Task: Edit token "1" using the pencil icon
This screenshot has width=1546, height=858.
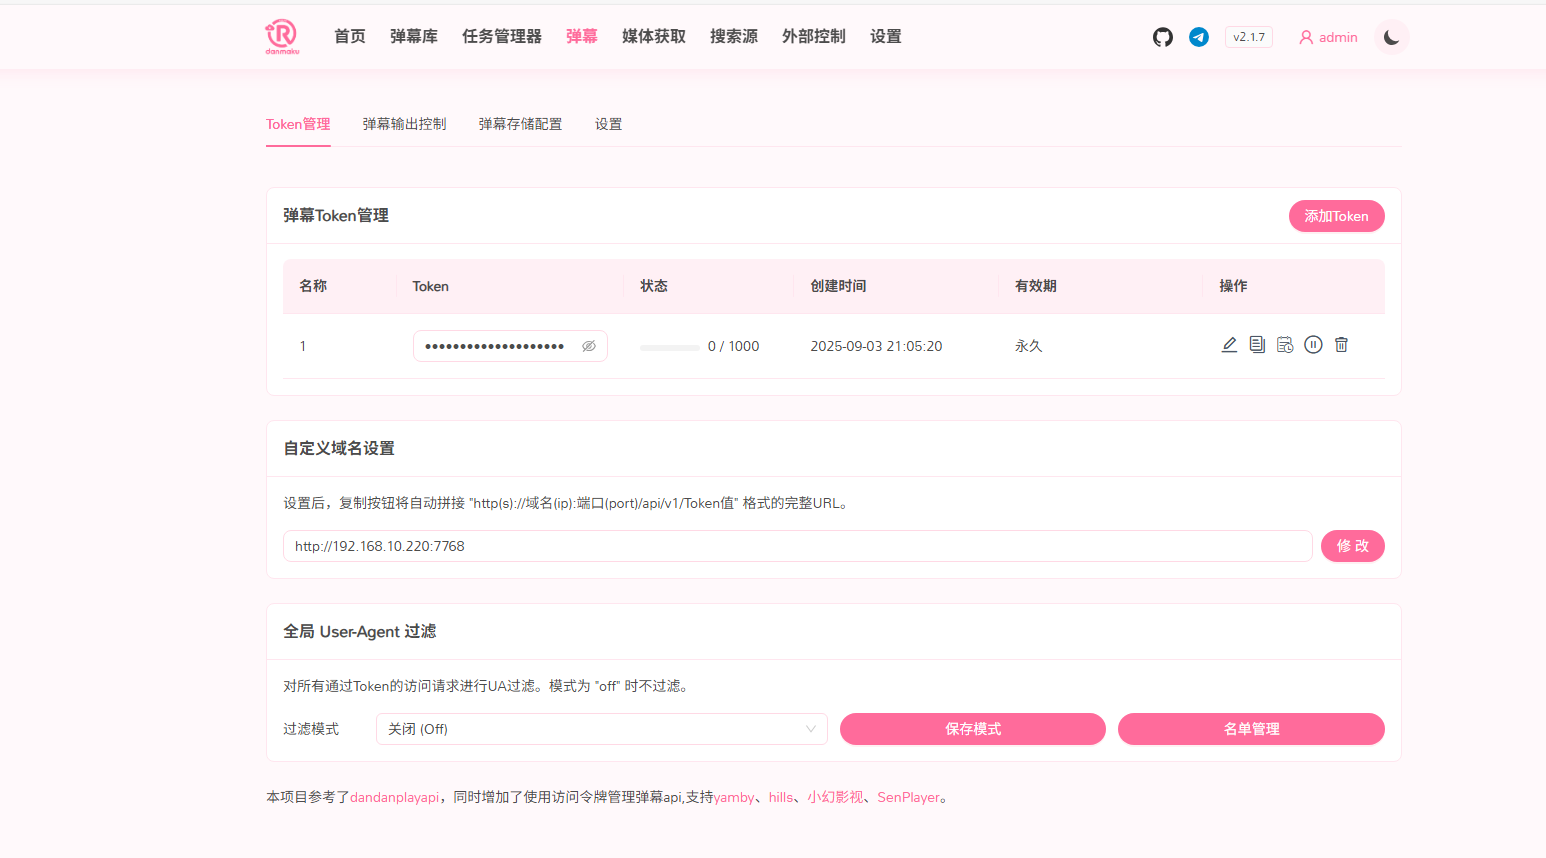Action: pos(1229,344)
